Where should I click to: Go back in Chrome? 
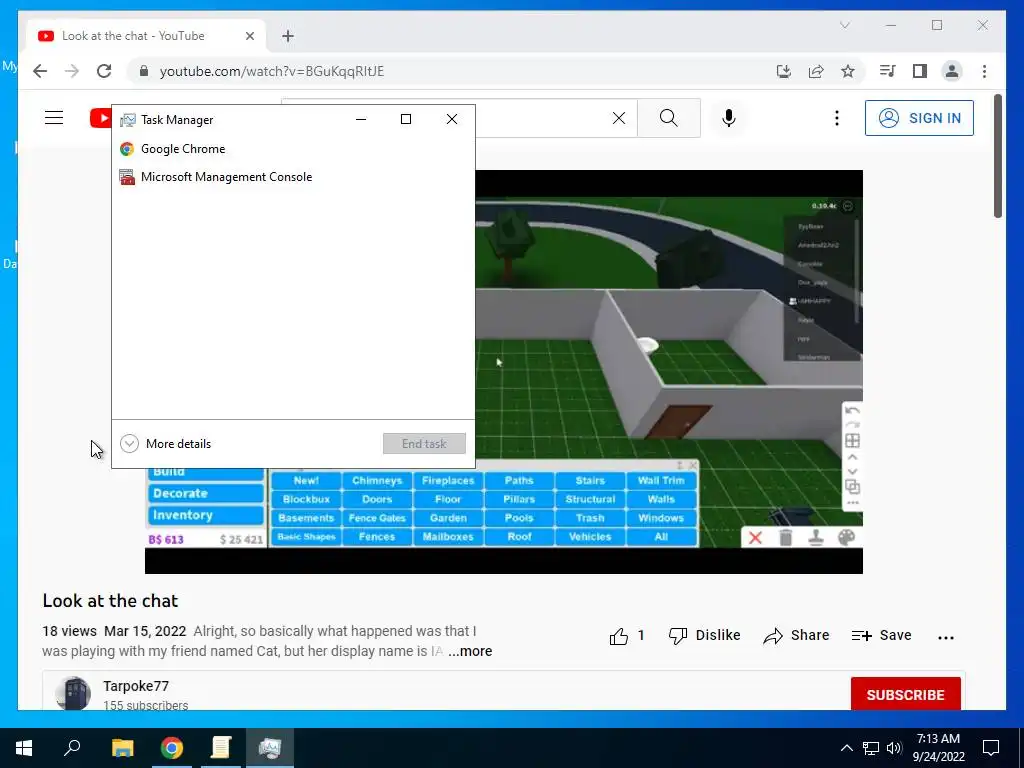point(40,71)
